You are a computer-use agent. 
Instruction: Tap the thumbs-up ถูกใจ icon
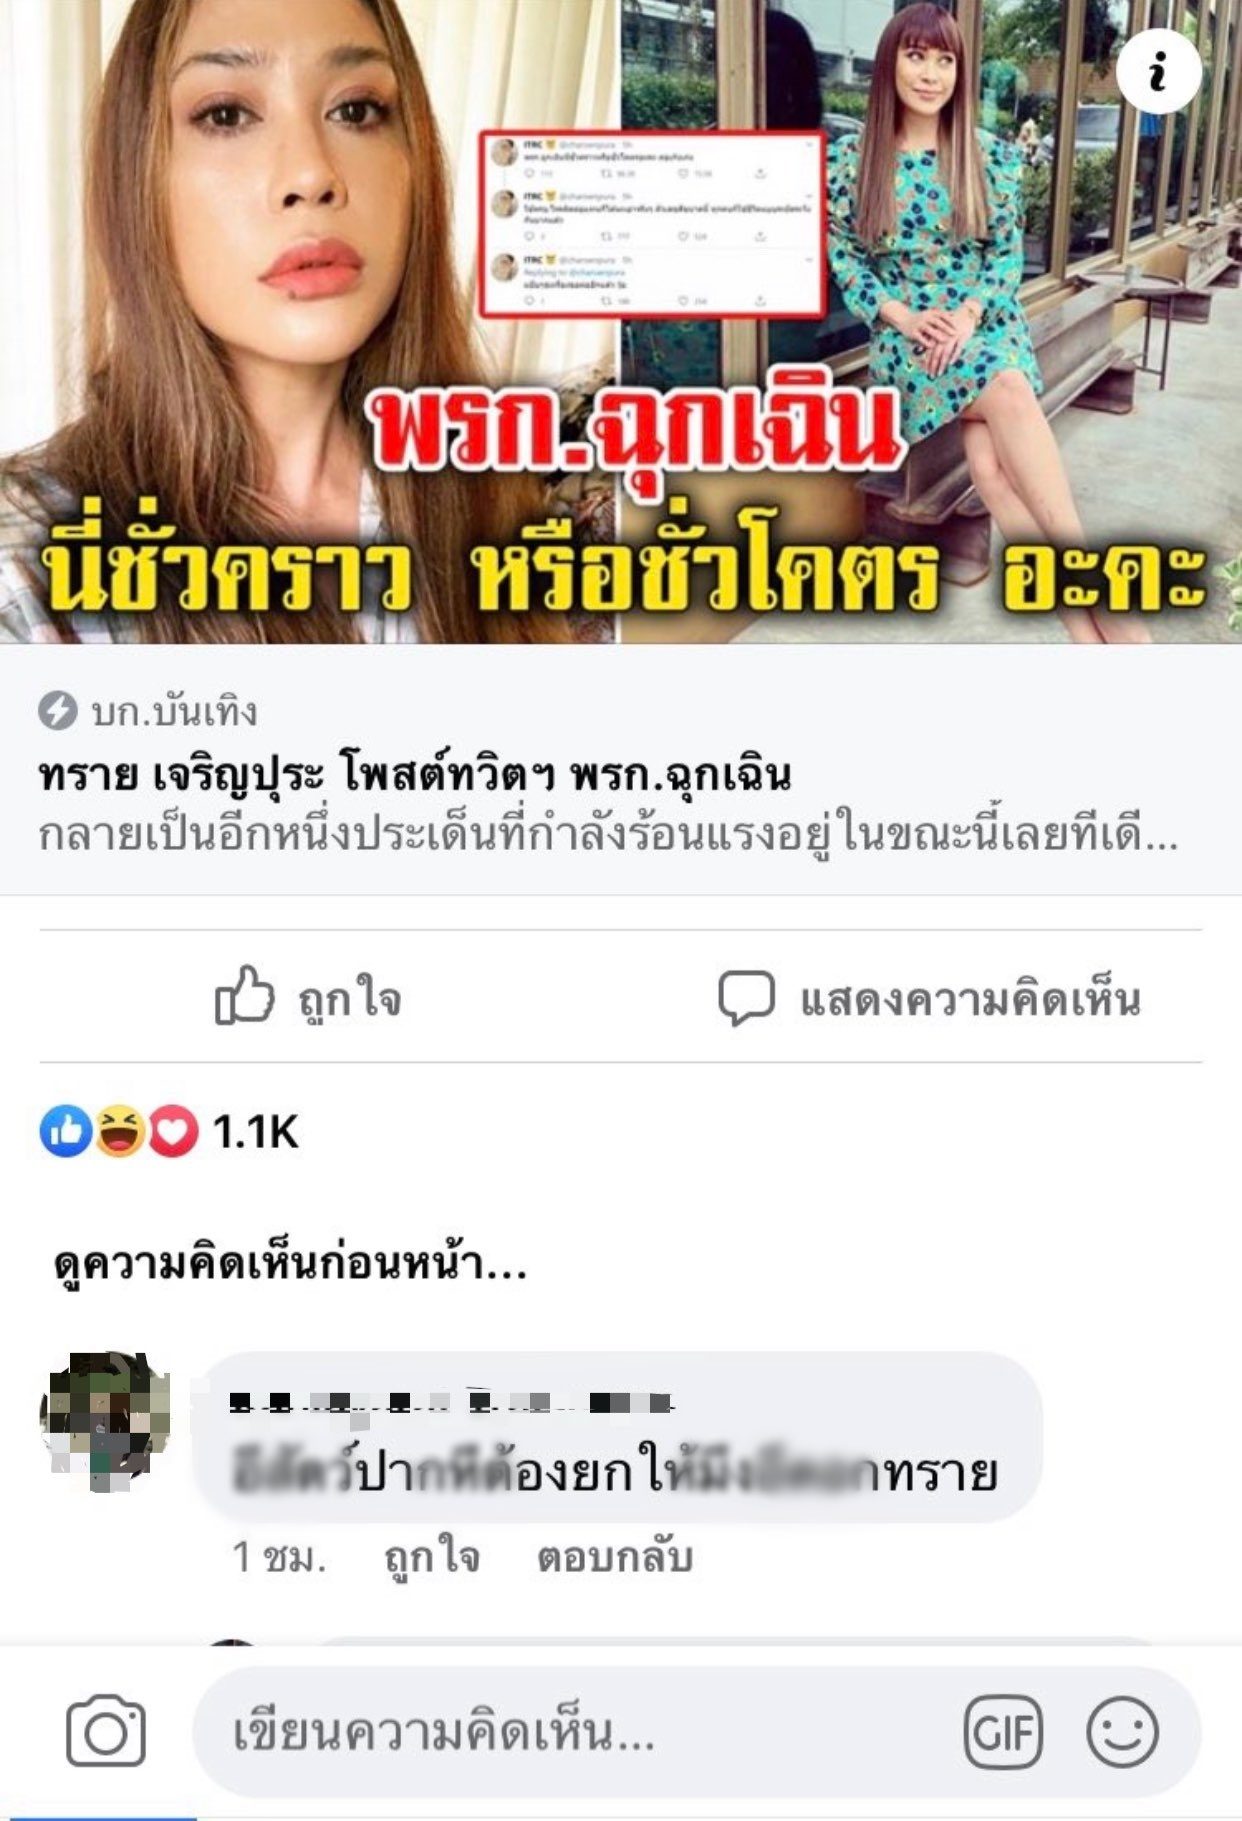pos(245,996)
